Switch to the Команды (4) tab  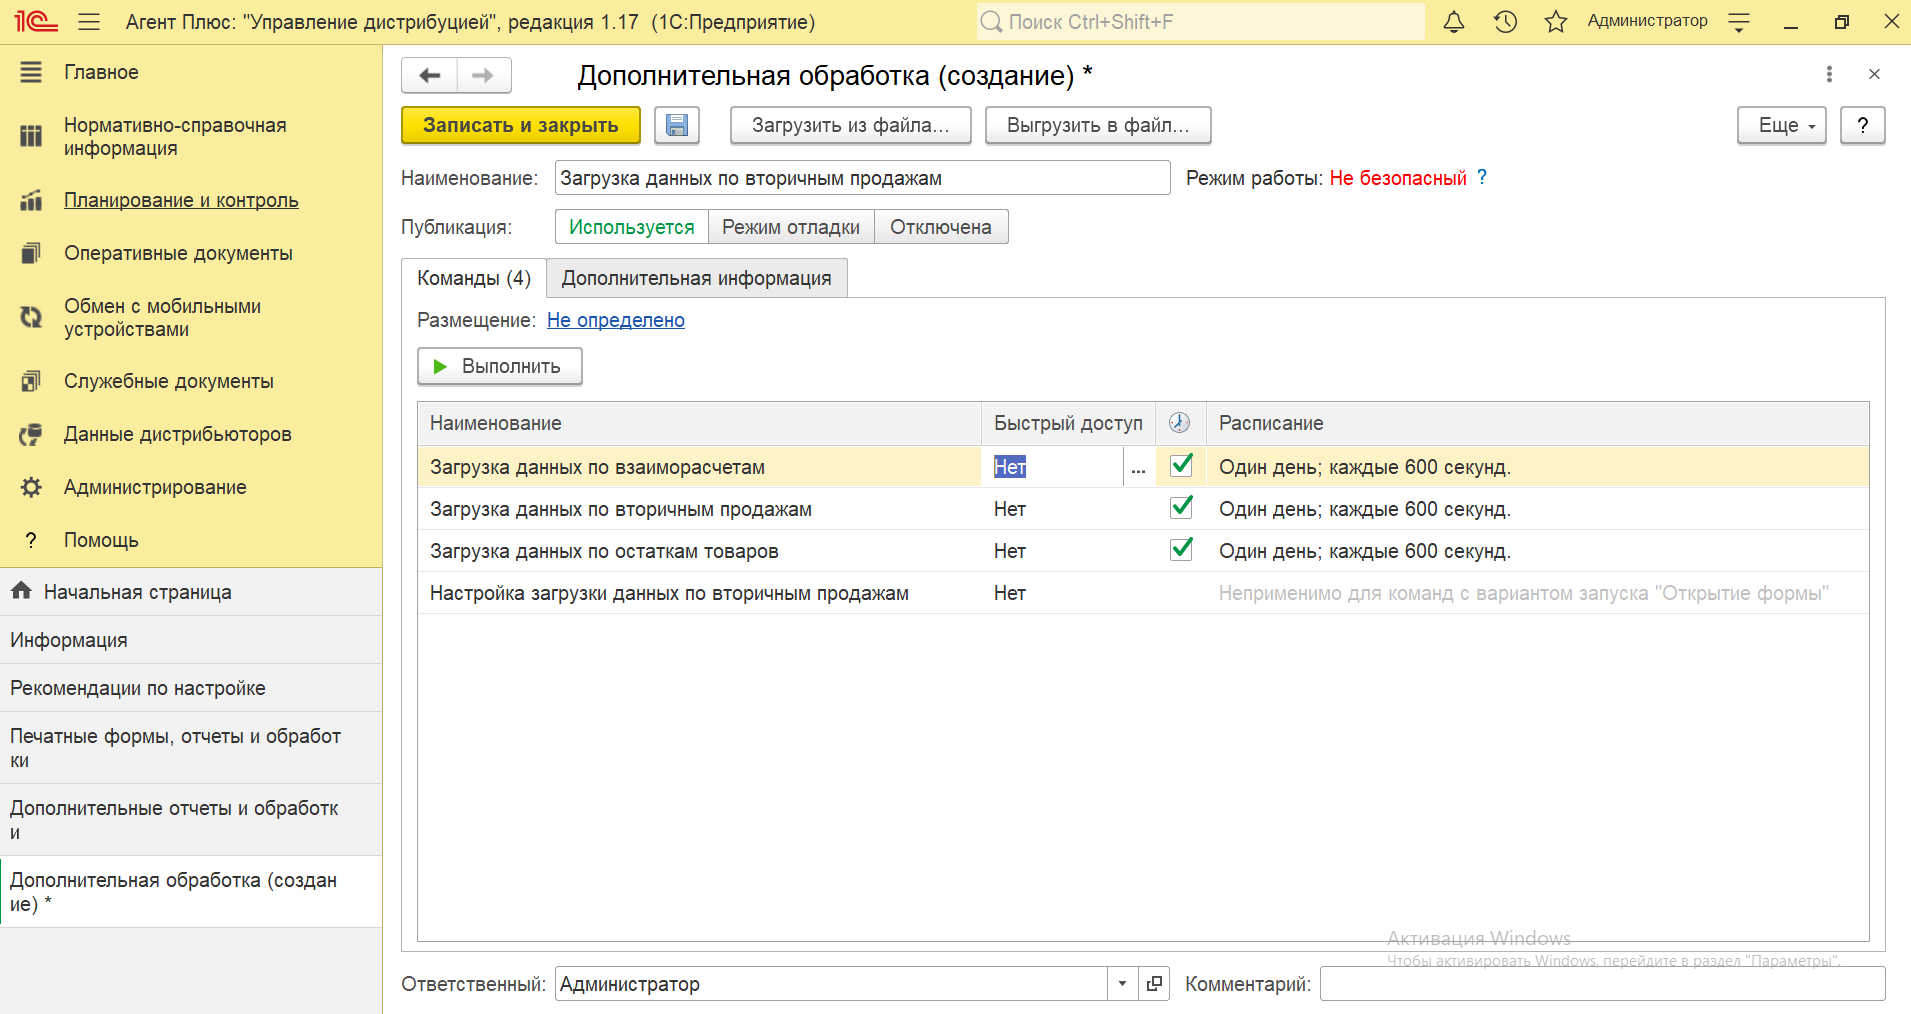click(x=474, y=278)
